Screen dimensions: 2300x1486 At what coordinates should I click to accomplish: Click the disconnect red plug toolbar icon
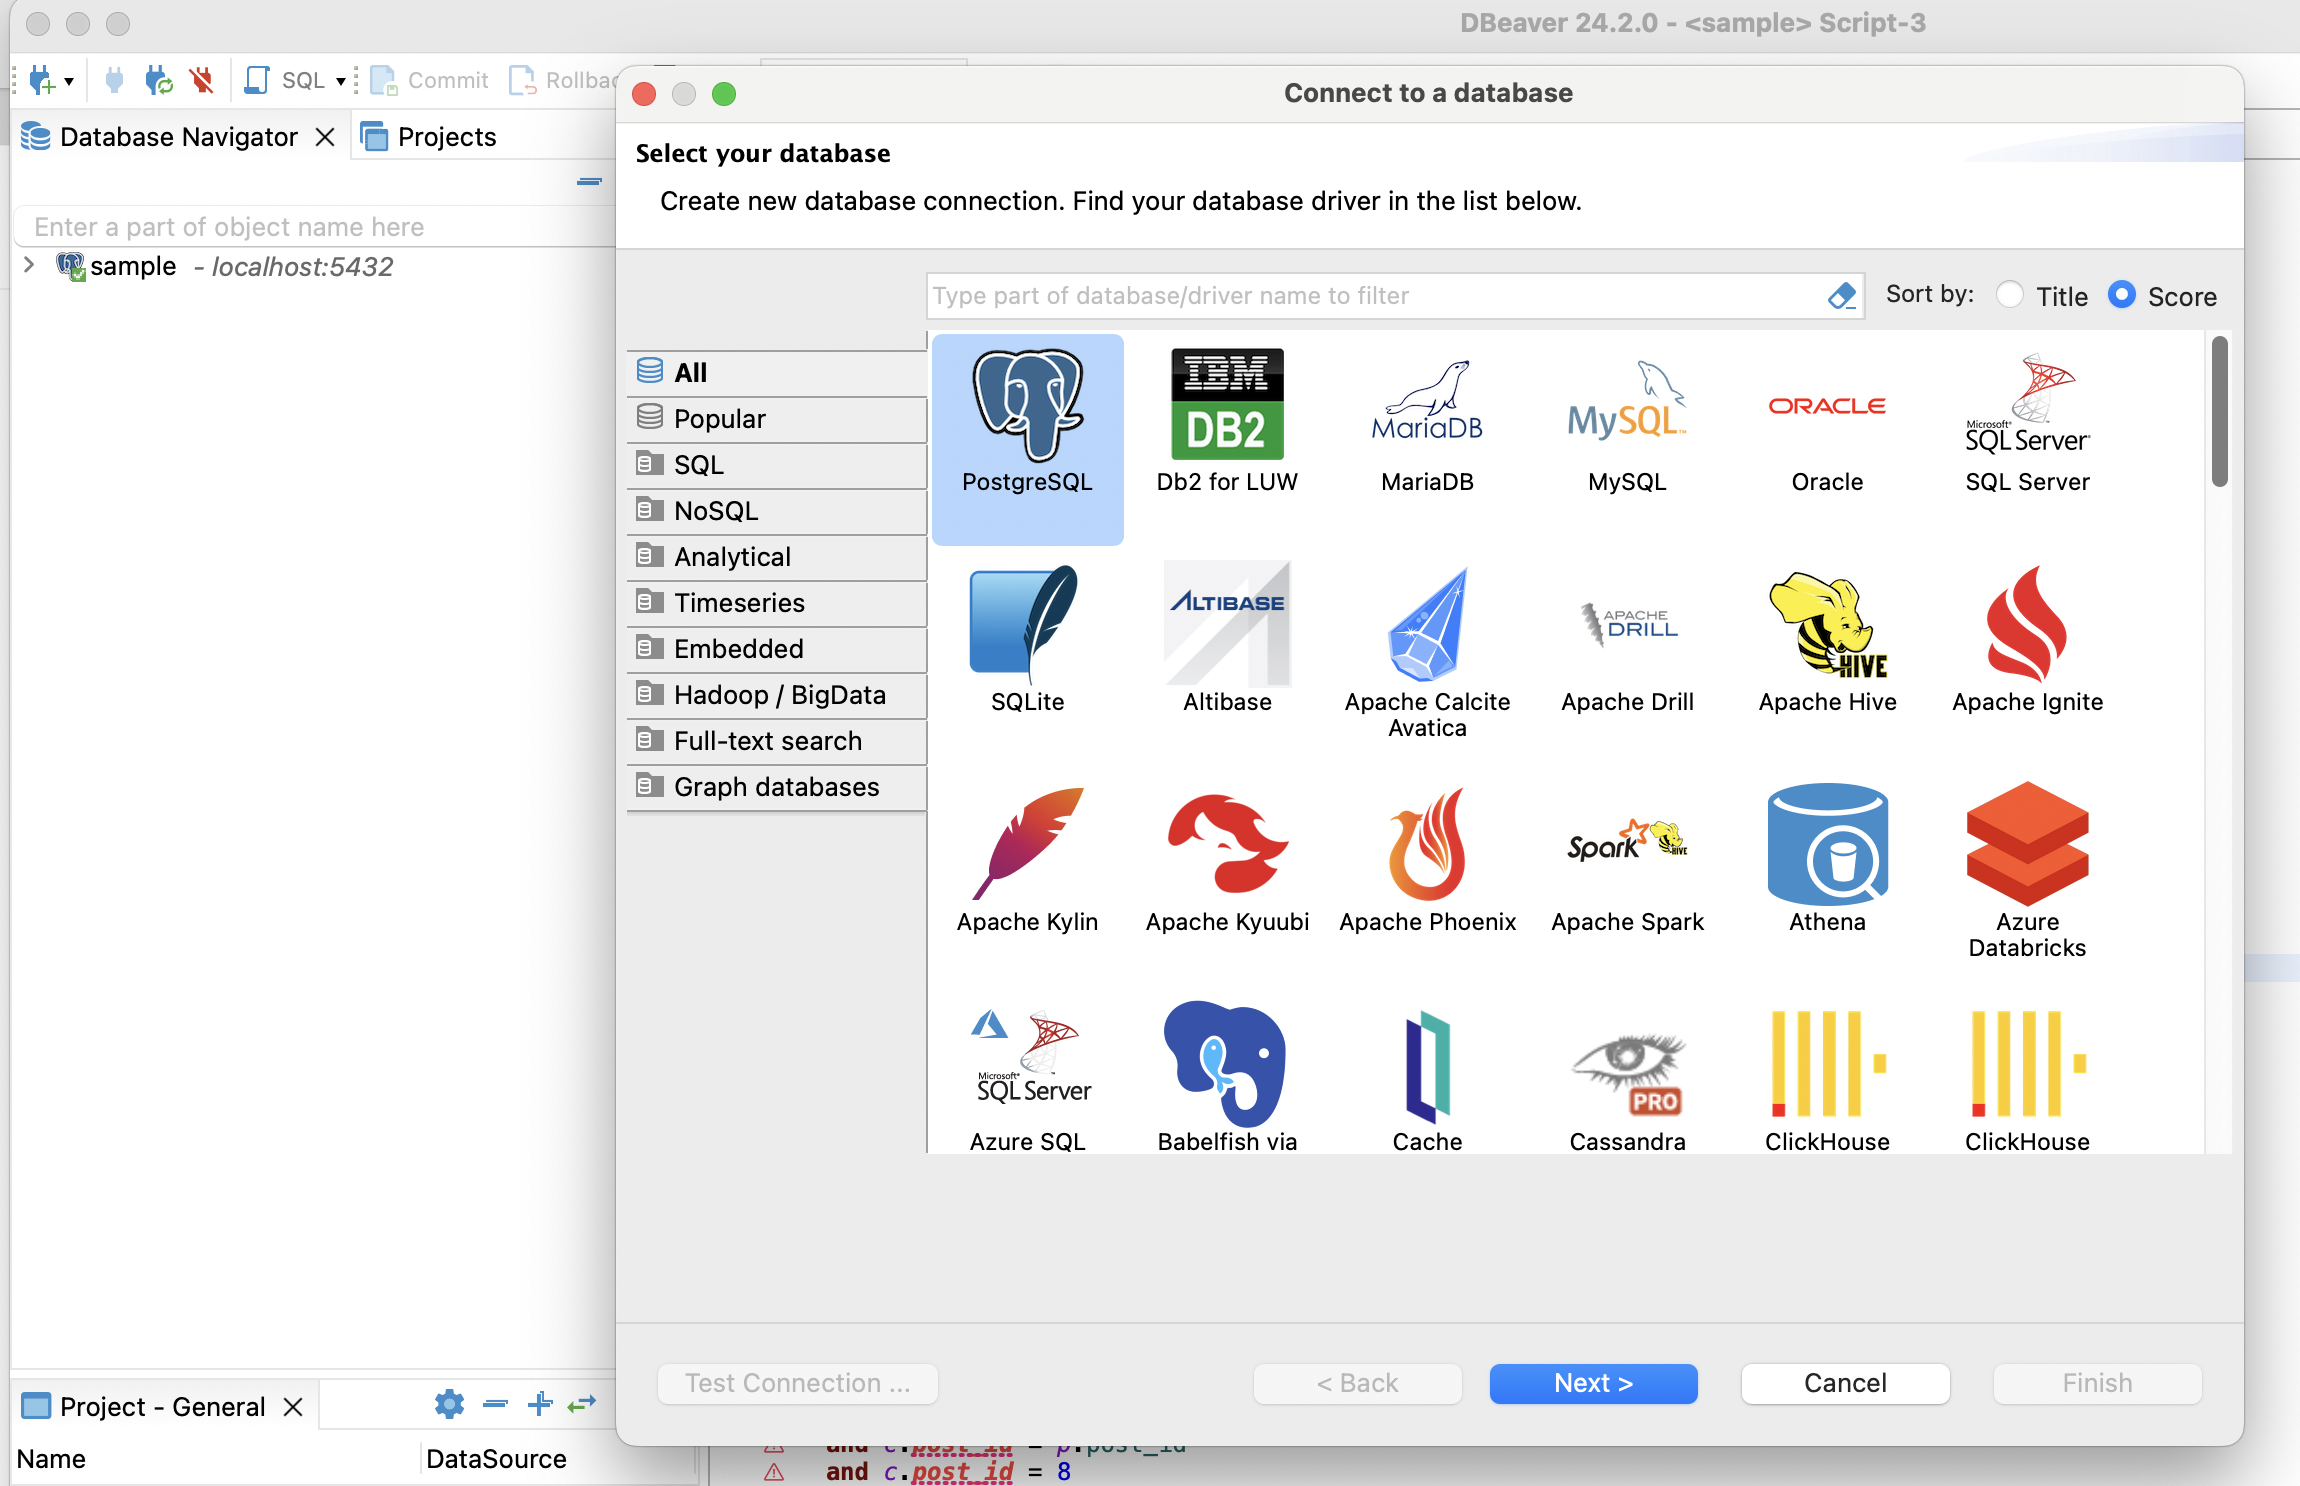coord(202,80)
